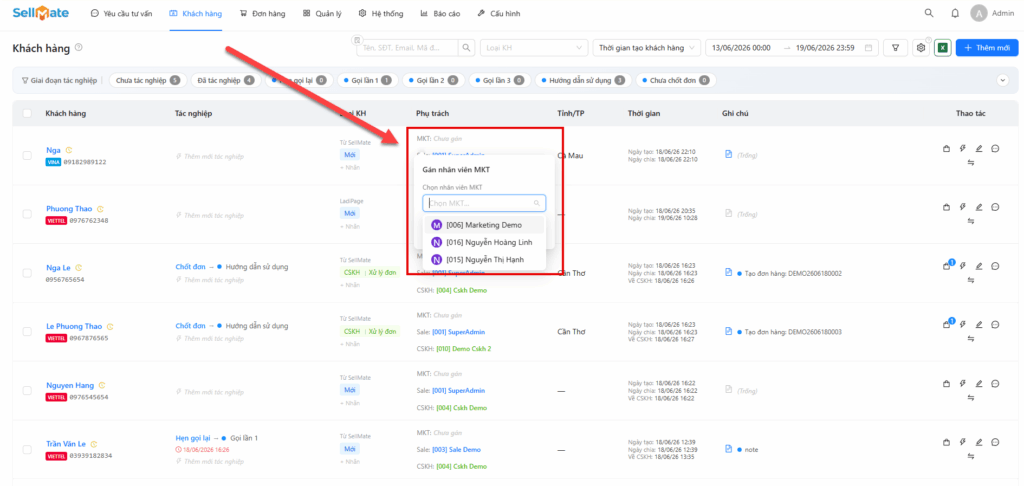1024x486 pixels.
Task: Open chat bubble icon for Phuong Thao
Action: tap(995, 207)
